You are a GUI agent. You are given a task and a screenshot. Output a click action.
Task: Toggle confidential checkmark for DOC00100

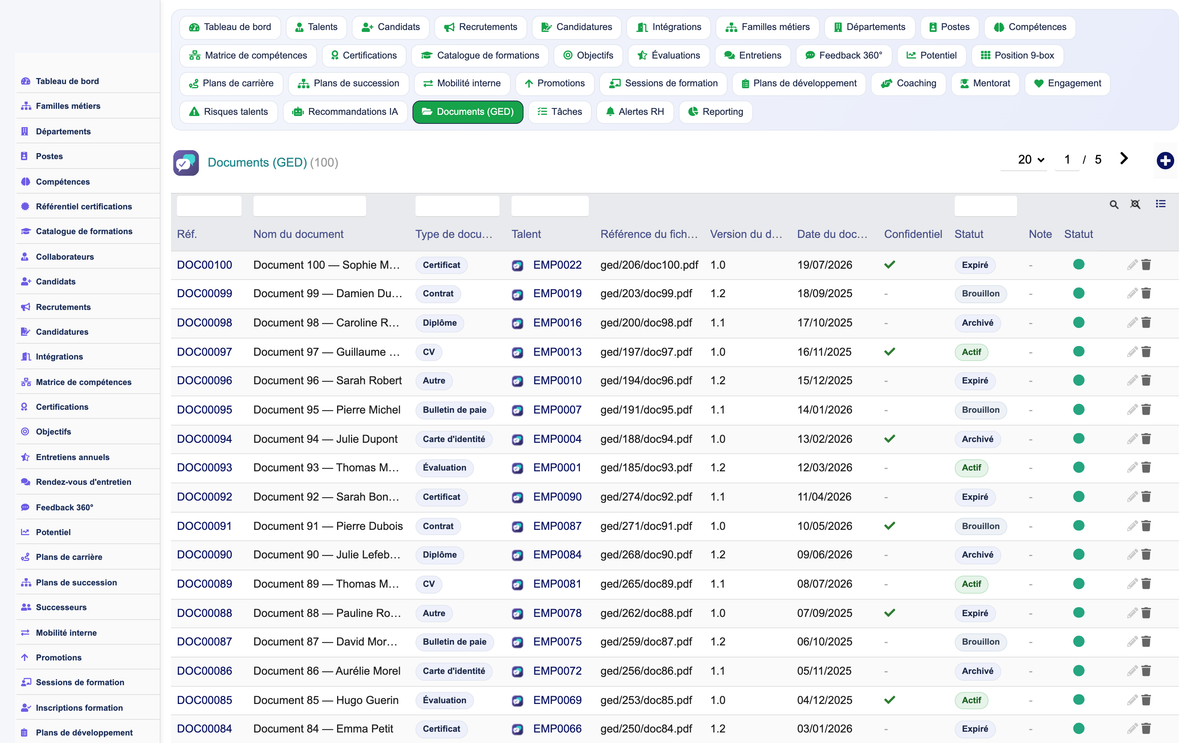[890, 265]
